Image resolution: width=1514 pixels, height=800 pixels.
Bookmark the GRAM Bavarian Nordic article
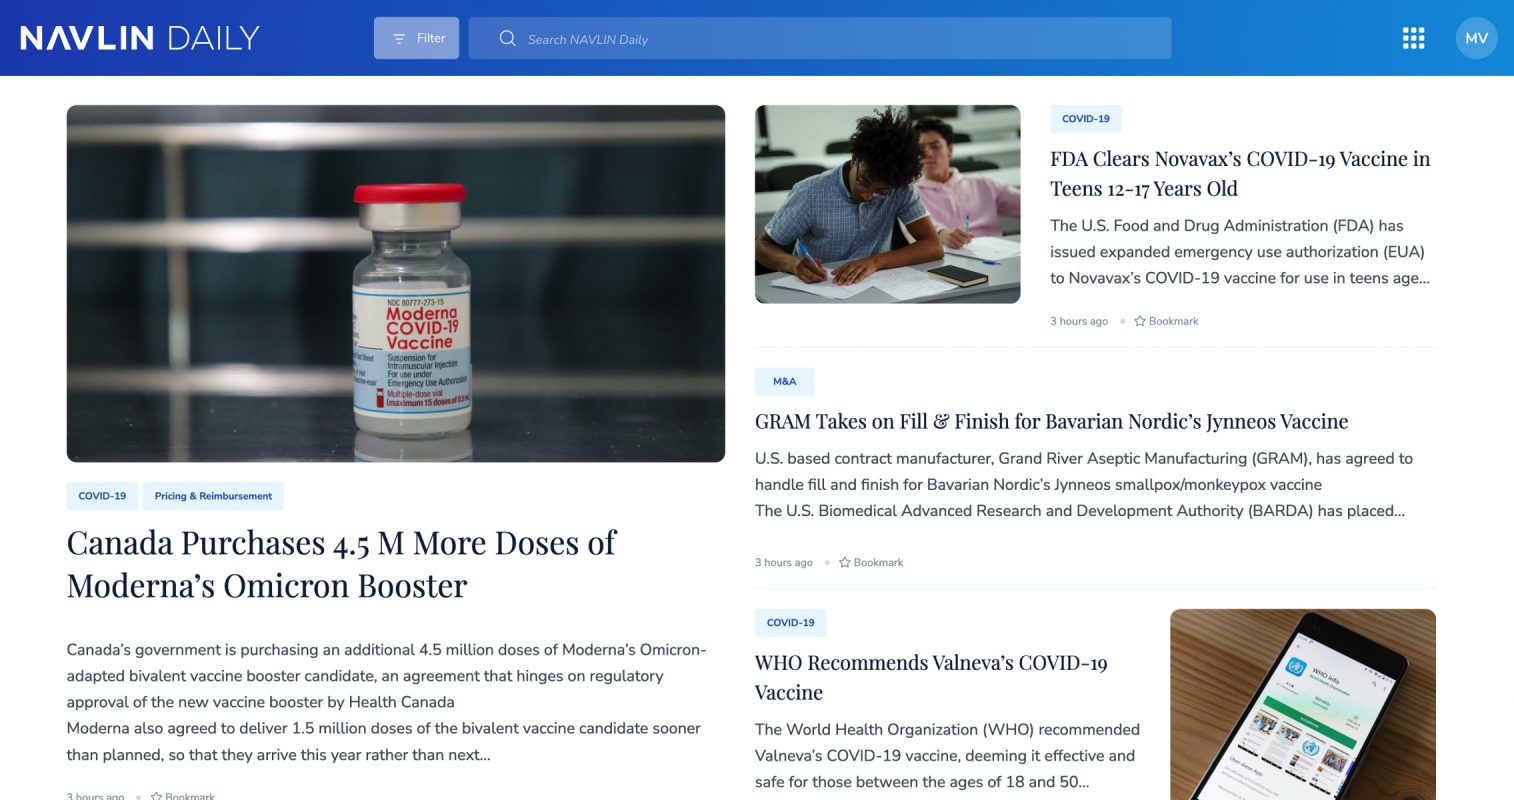tap(871, 562)
